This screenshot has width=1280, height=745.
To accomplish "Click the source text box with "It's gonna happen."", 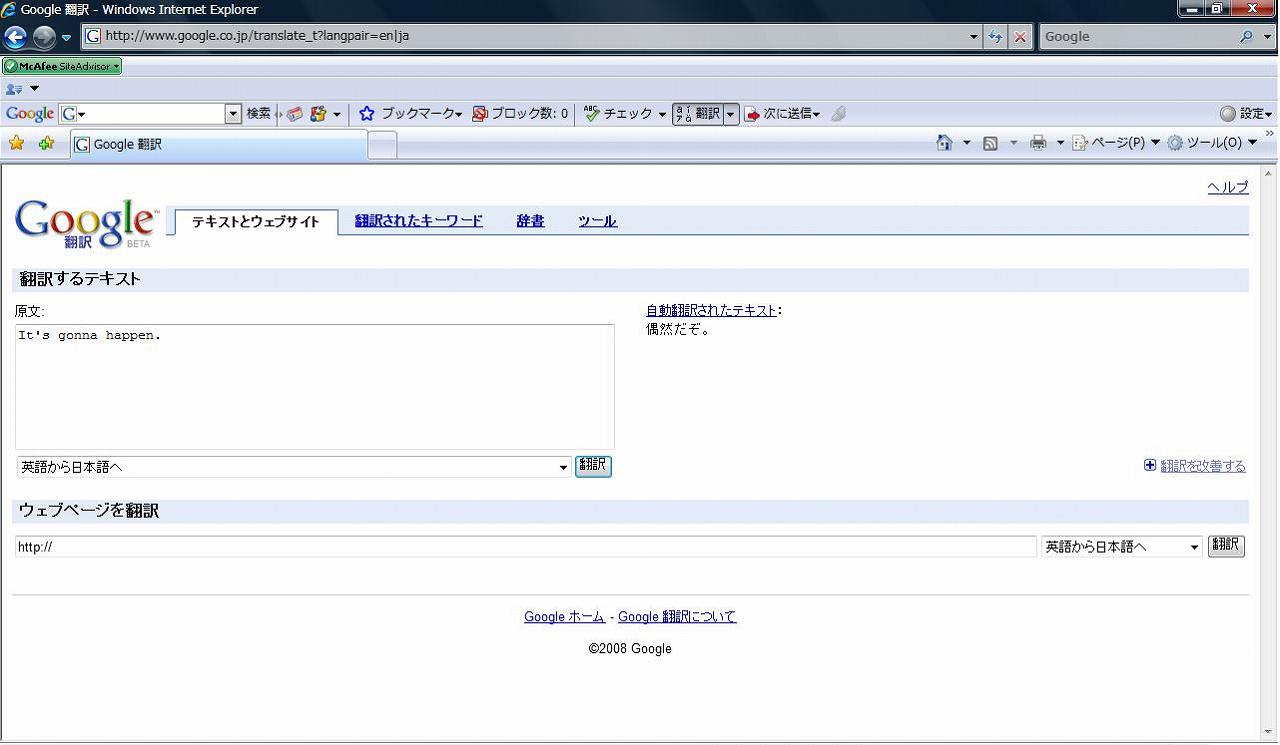I will coord(315,387).
